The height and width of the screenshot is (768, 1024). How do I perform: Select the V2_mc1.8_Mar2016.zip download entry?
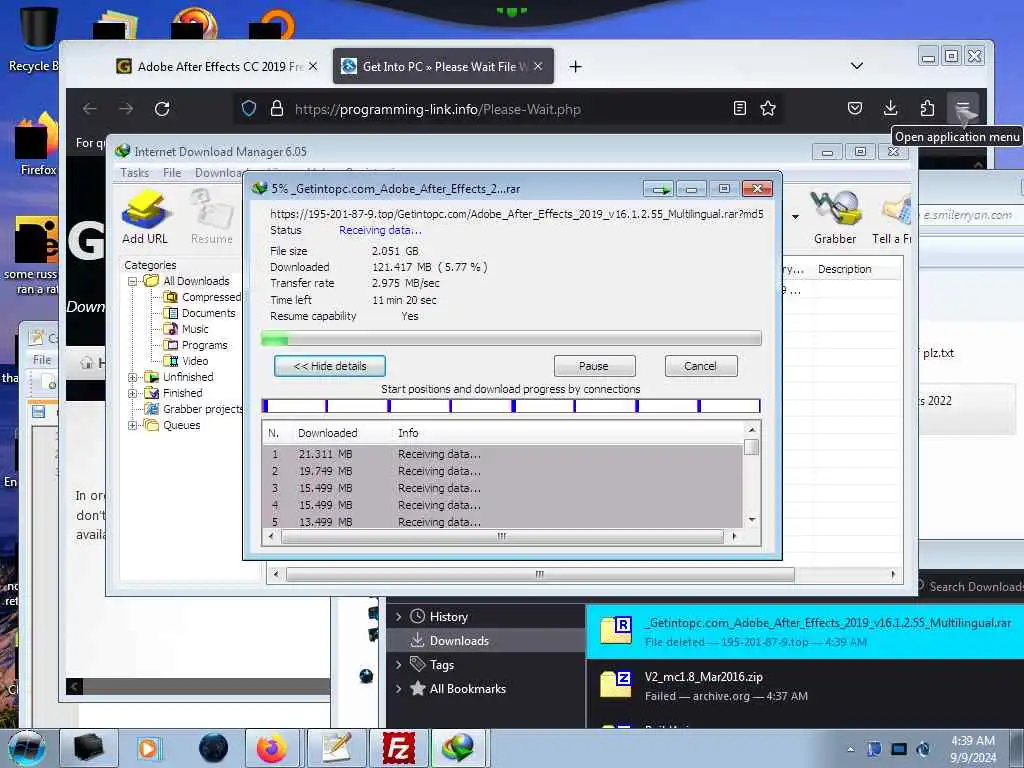[x=805, y=686]
